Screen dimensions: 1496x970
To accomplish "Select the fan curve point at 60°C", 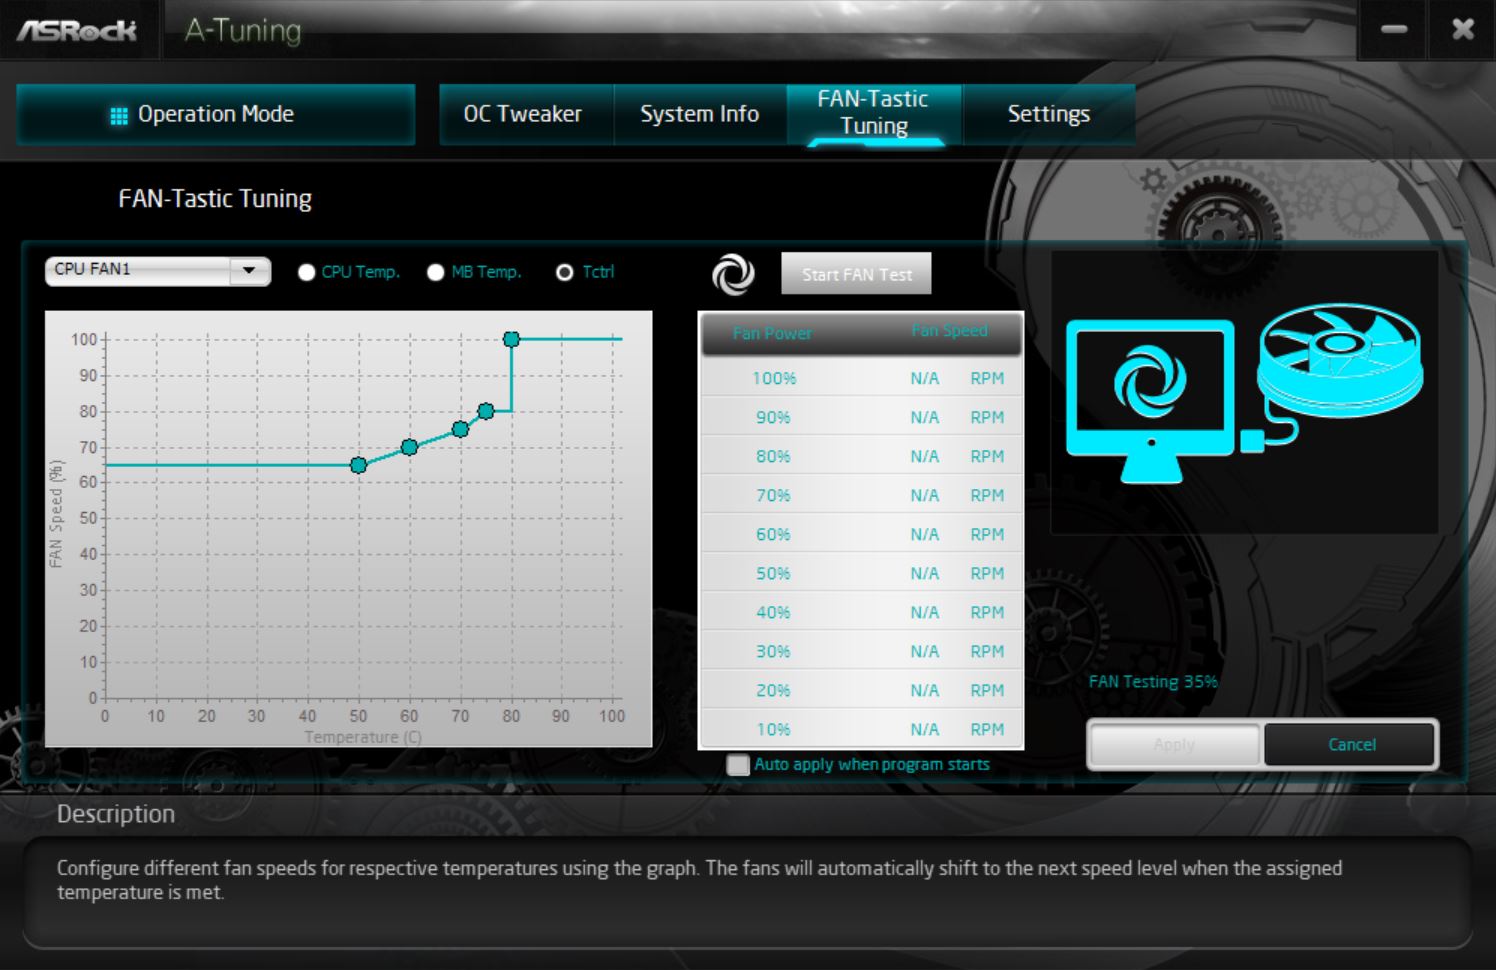I will (409, 447).
